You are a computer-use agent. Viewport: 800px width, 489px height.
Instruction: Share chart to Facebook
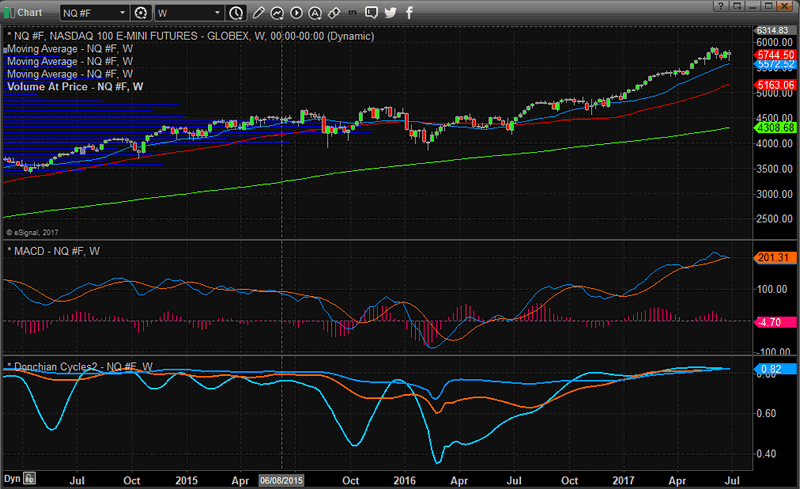click(408, 13)
